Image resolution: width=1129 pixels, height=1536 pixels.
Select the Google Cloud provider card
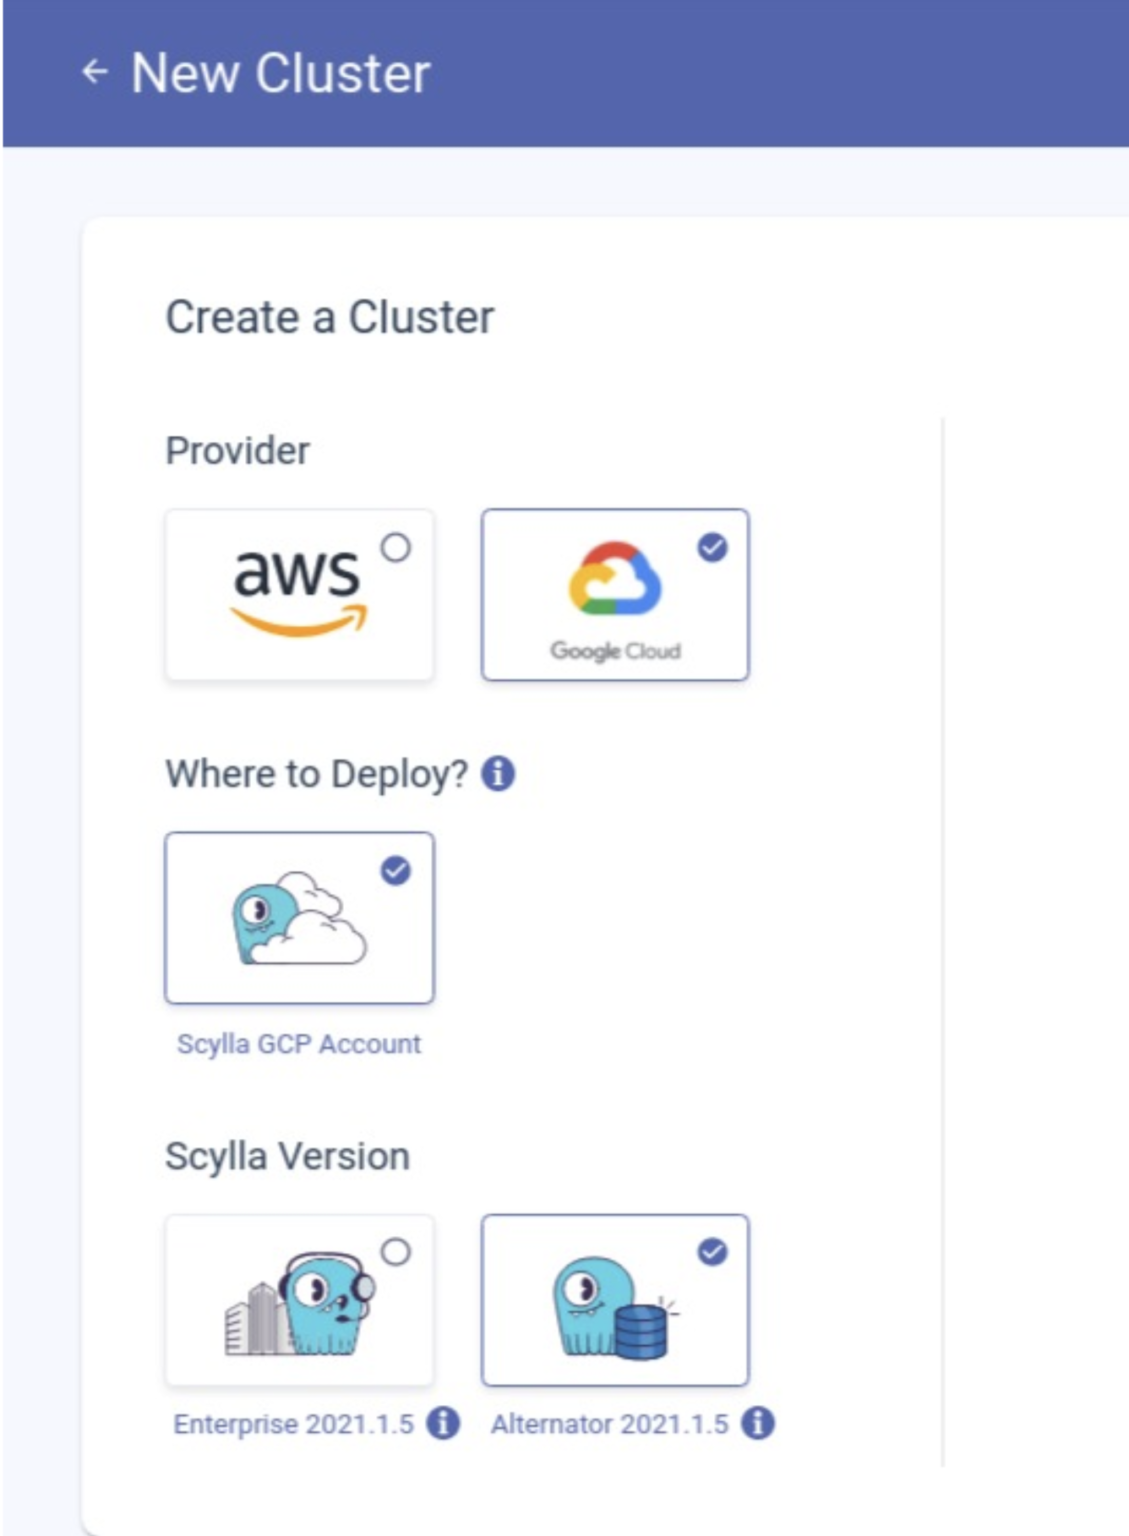(x=614, y=592)
